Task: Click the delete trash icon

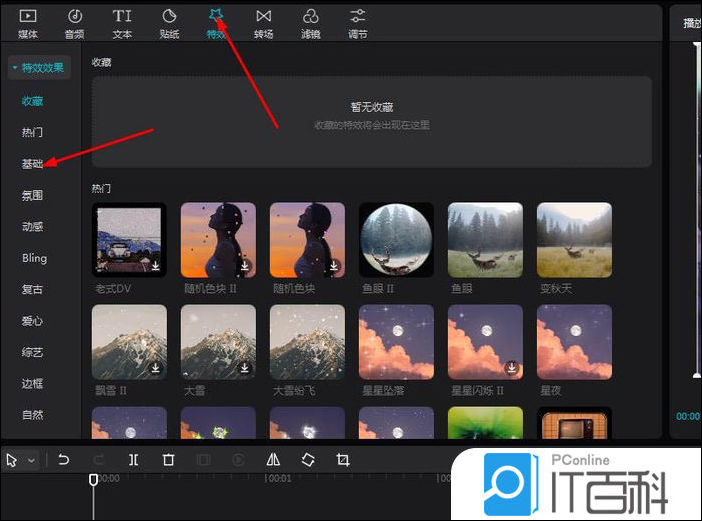Action: pos(168,460)
